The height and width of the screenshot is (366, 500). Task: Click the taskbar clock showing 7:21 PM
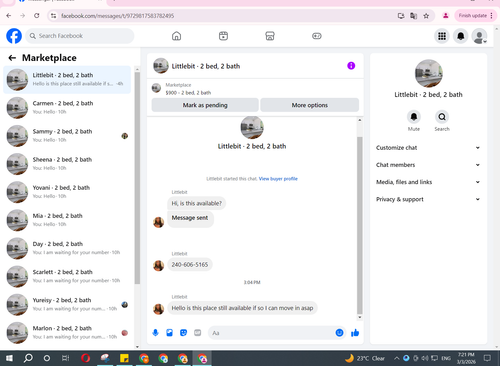[x=466, y=358]
